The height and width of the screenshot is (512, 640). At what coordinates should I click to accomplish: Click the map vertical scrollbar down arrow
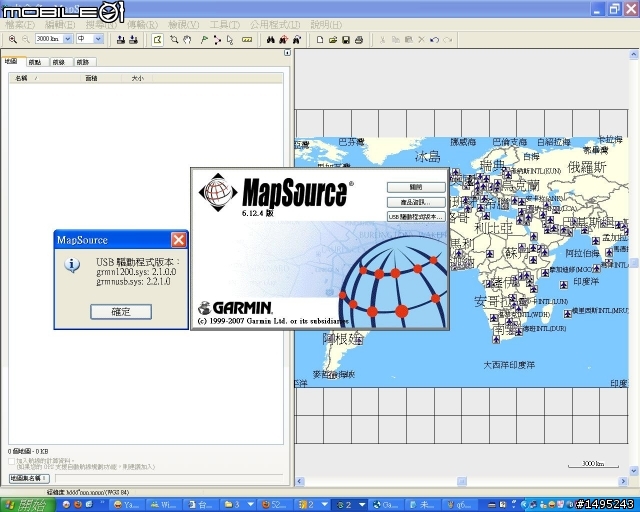[633, 471]
